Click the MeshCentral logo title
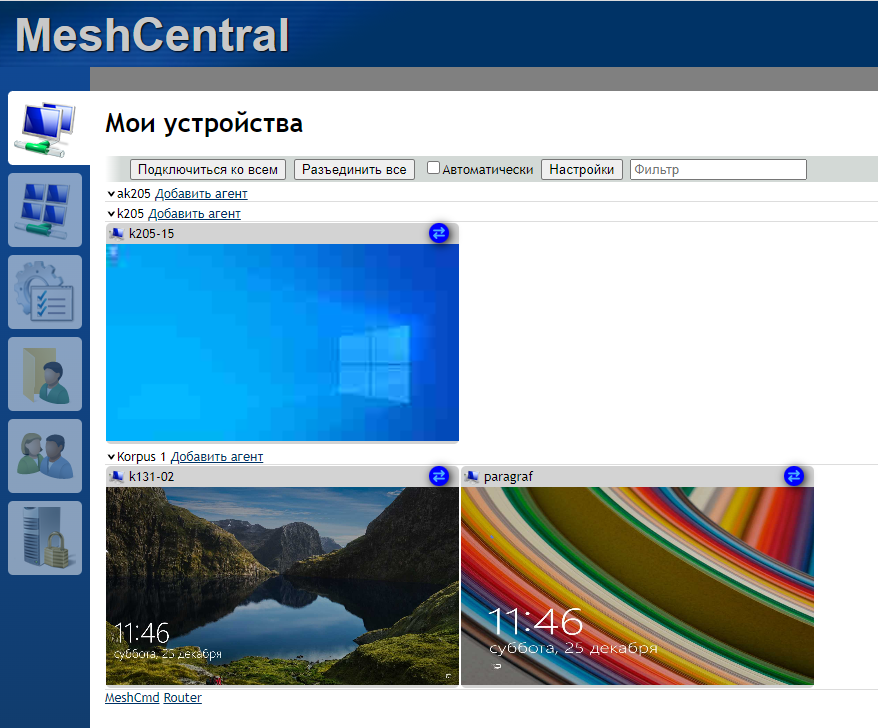 152,35
